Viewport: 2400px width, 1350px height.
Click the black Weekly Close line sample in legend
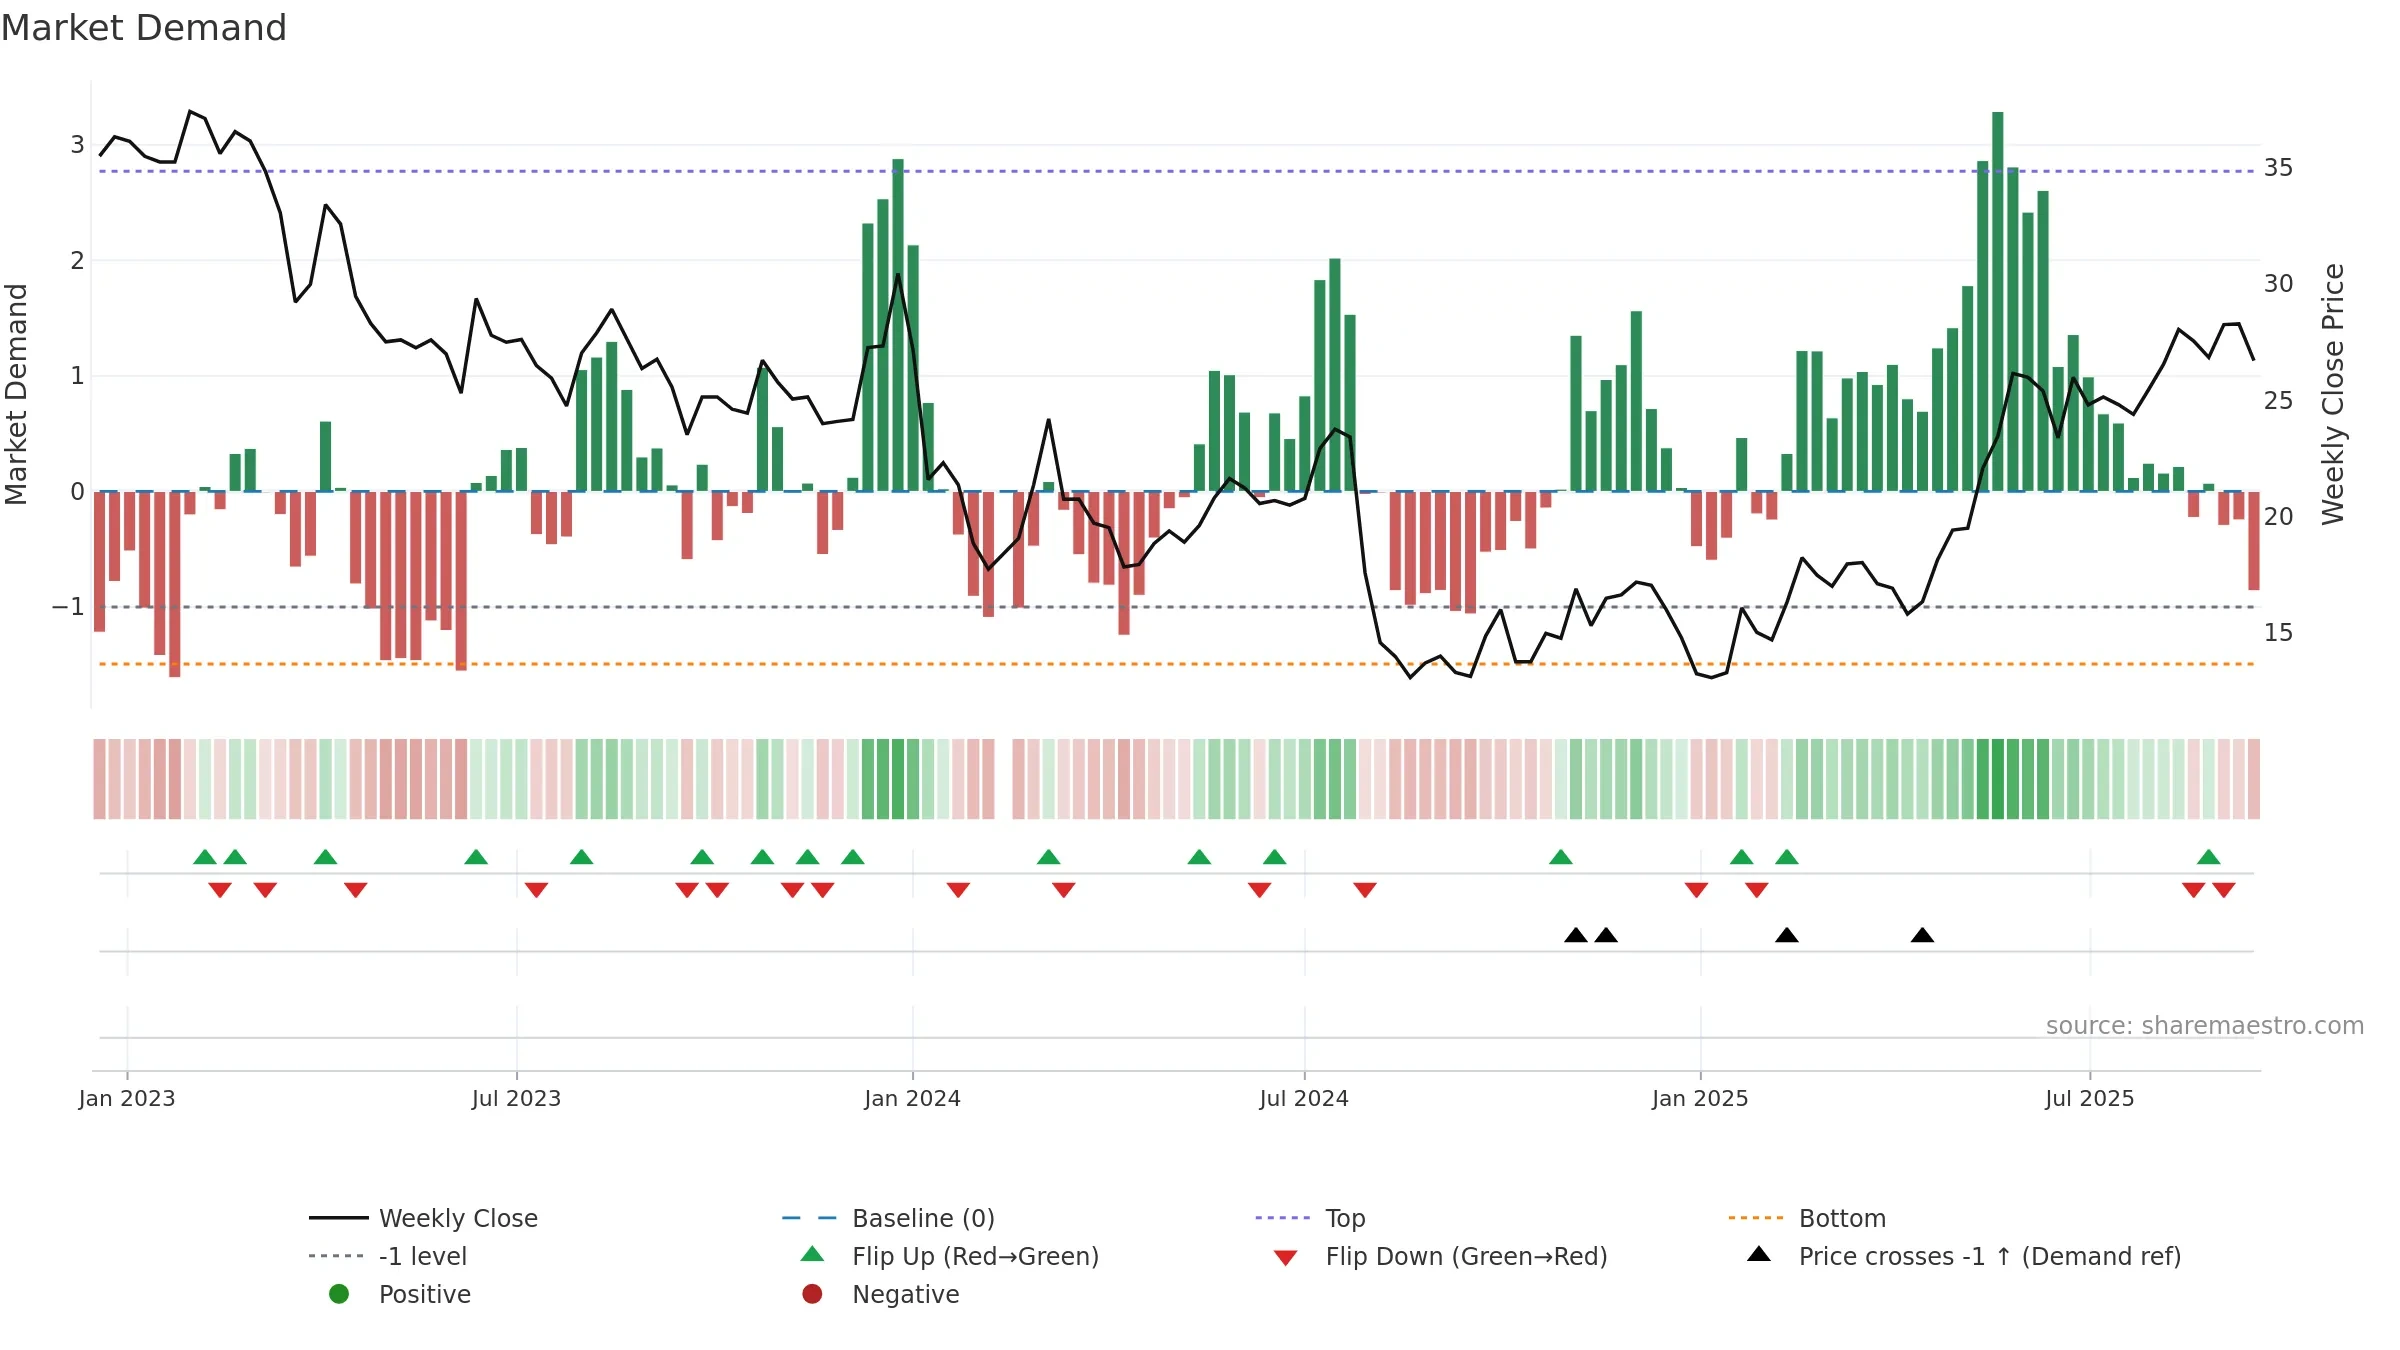point(339,1218)
